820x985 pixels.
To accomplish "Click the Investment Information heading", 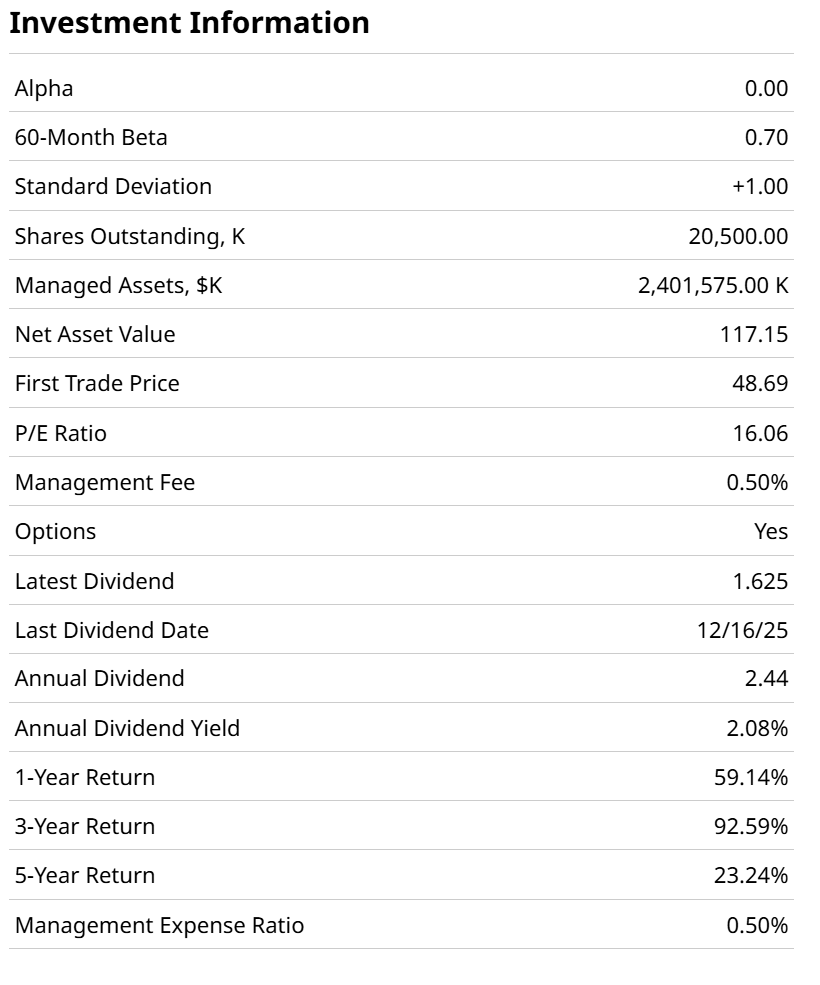I will pos(189,23).
